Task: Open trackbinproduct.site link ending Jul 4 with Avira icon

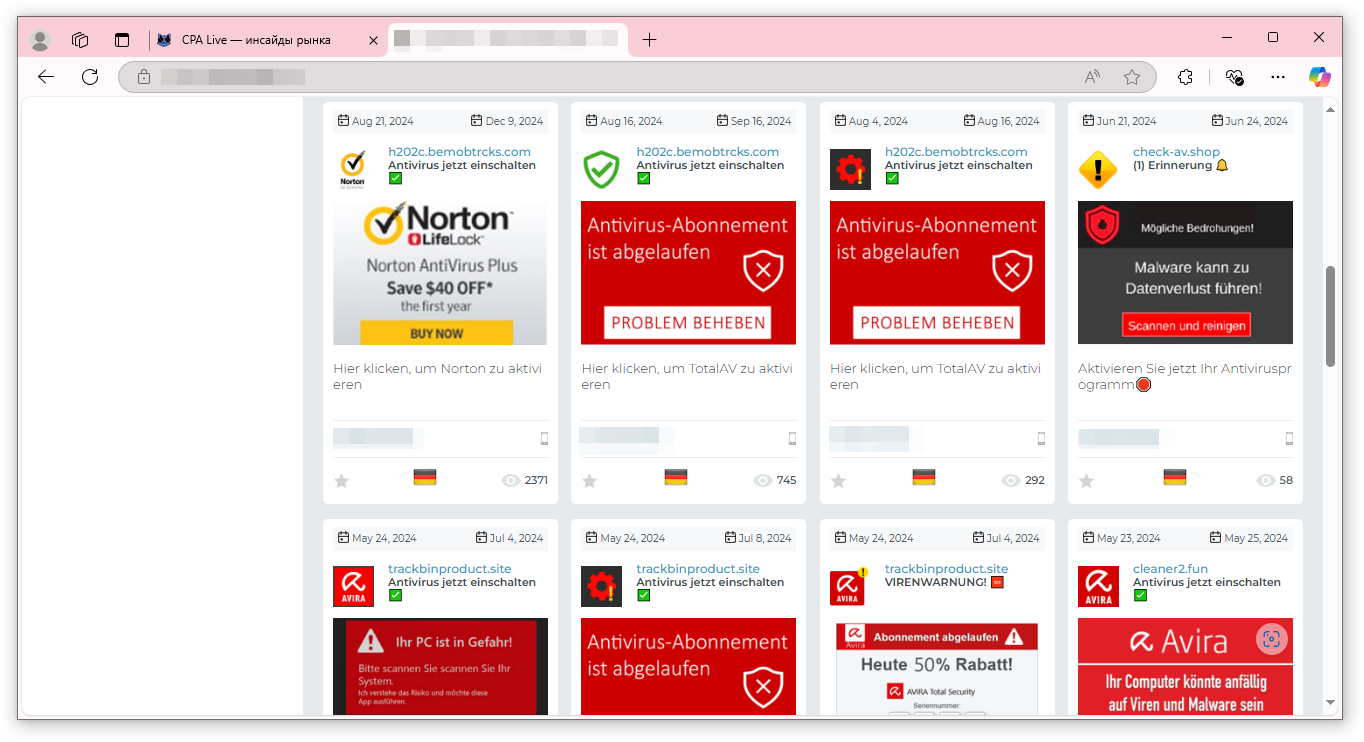Action: tap(449, 569)
